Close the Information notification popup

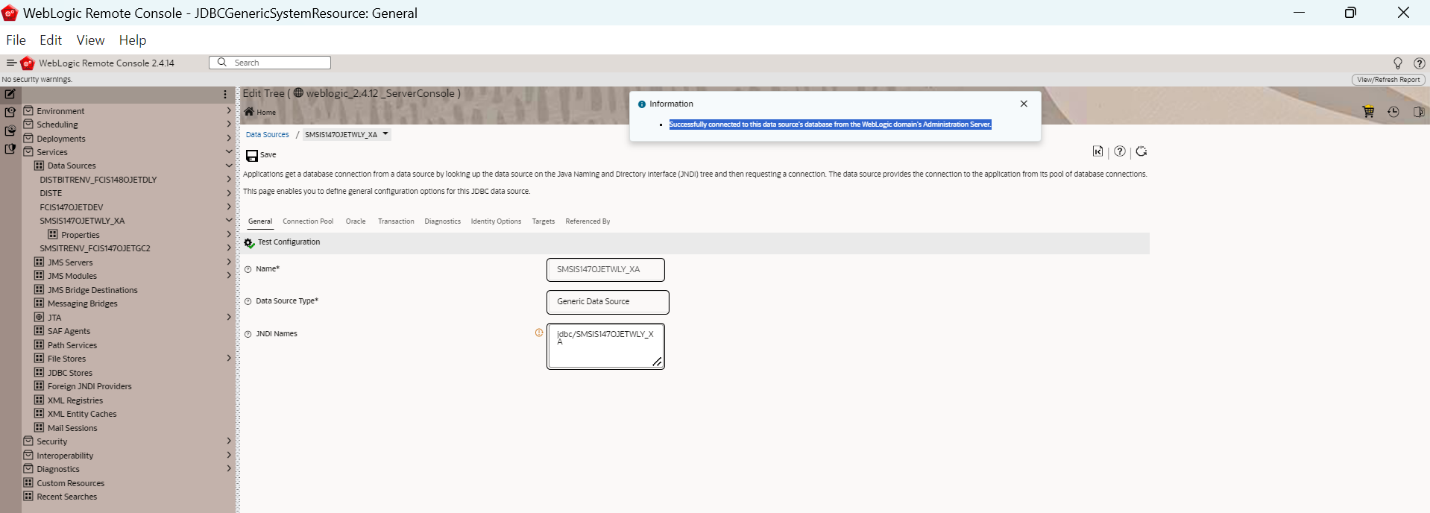pos(1023,104)
